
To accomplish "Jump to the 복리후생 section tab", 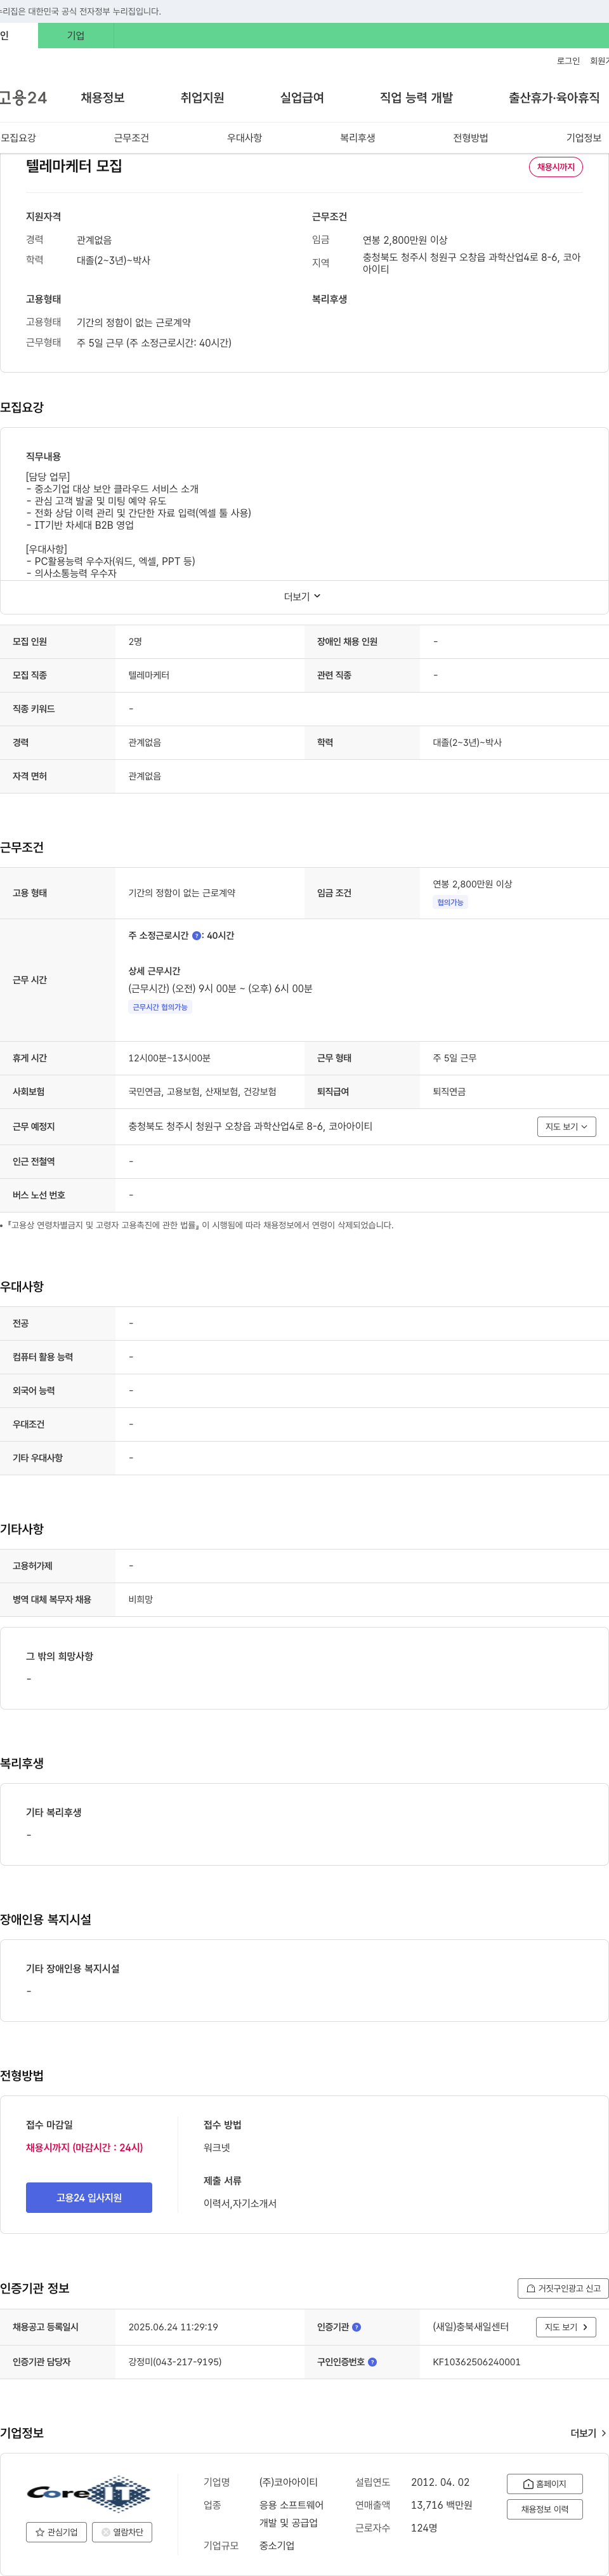I will pyautogui.click(x=357, y=138).
